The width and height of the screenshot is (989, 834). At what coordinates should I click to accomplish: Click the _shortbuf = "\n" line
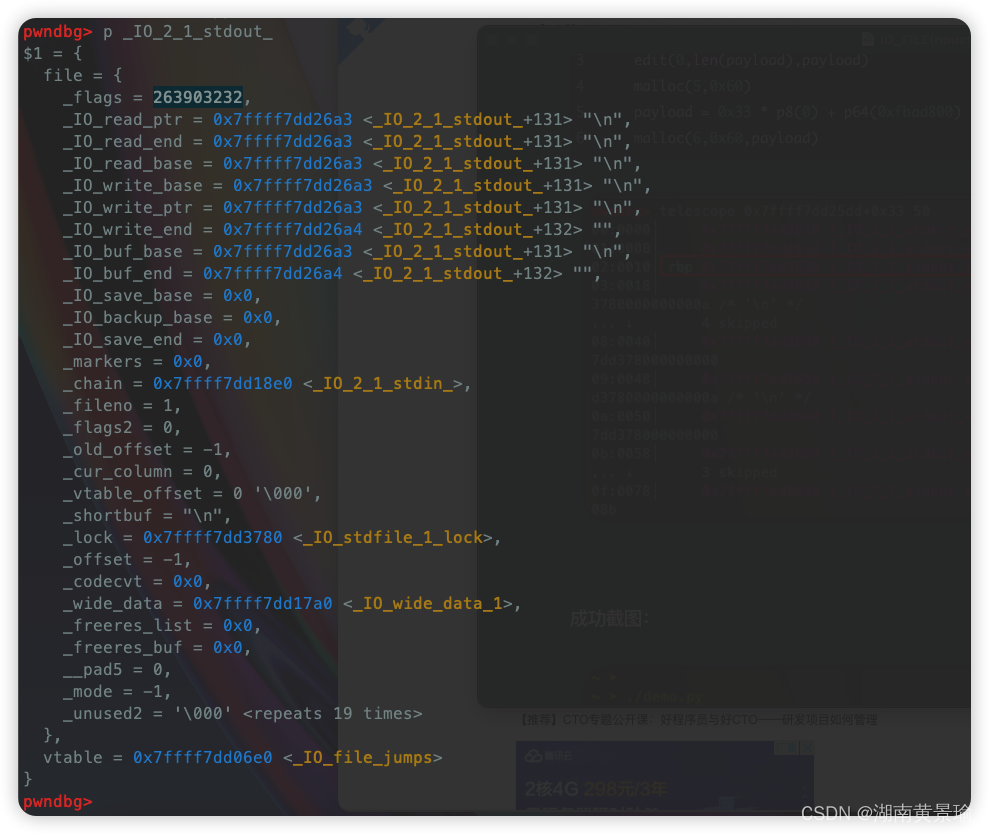click(147, 515)
